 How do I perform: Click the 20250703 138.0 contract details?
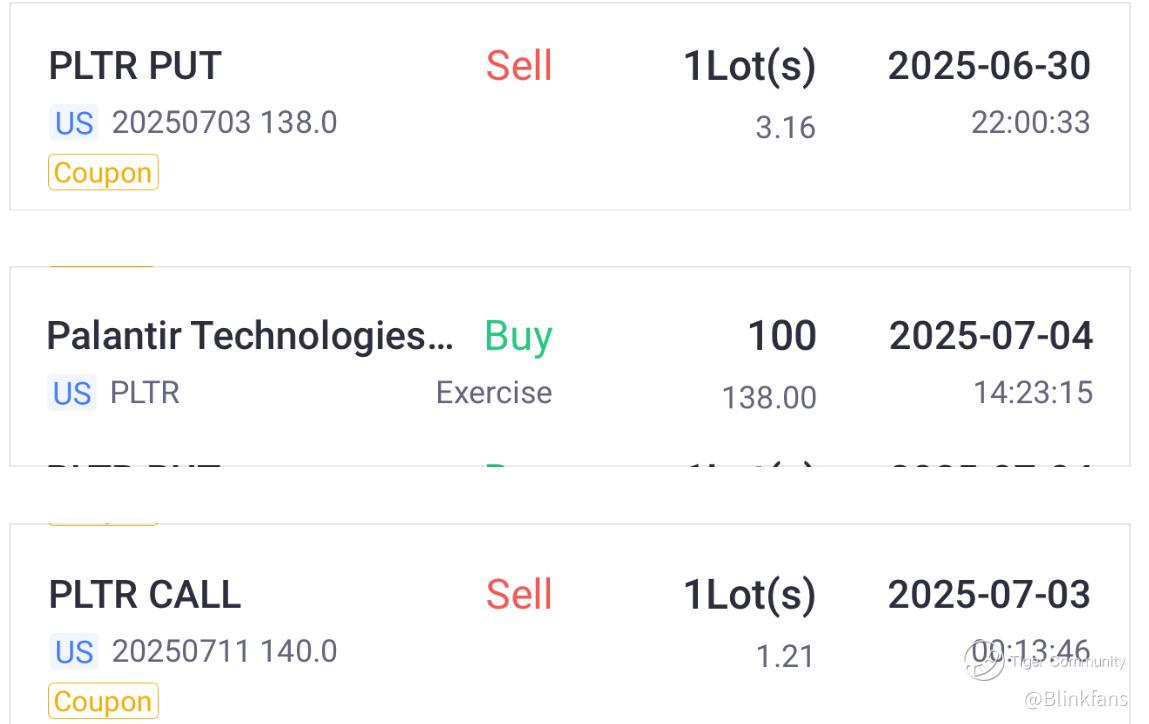224,123
